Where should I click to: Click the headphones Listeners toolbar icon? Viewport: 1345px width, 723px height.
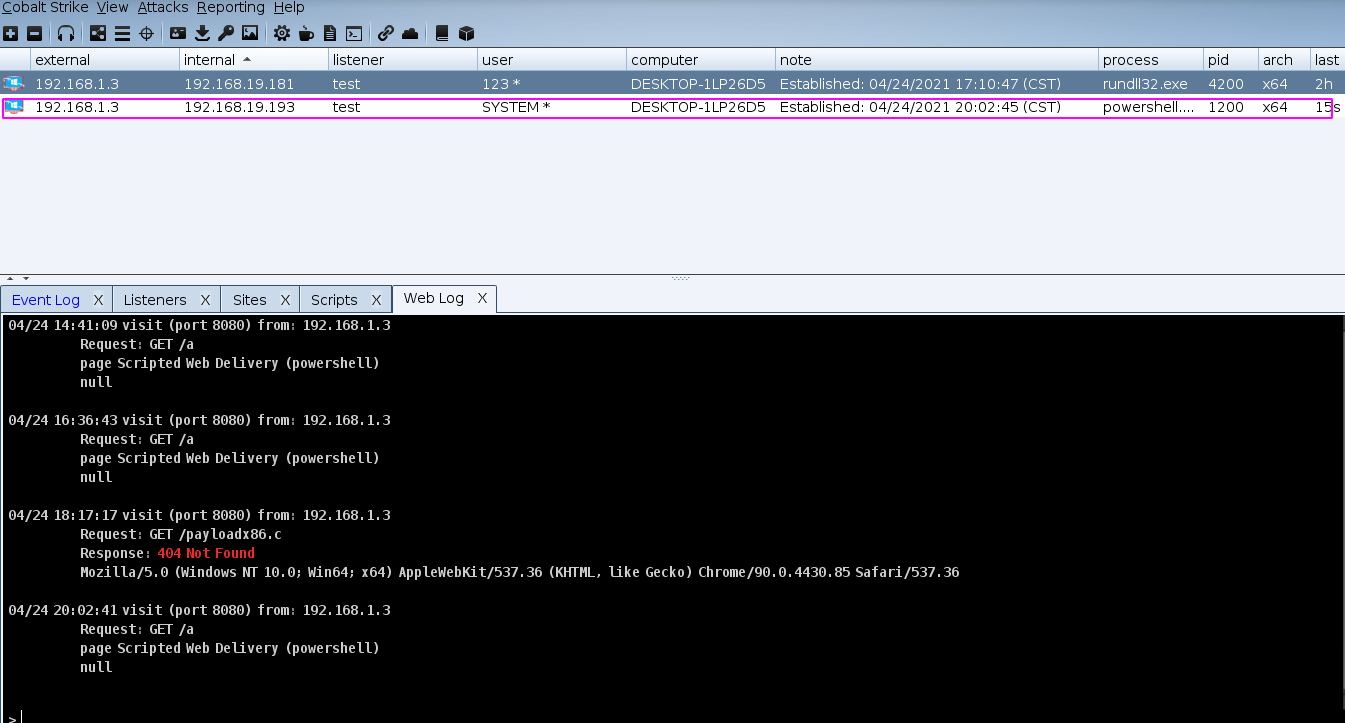(x=66, y=33)
